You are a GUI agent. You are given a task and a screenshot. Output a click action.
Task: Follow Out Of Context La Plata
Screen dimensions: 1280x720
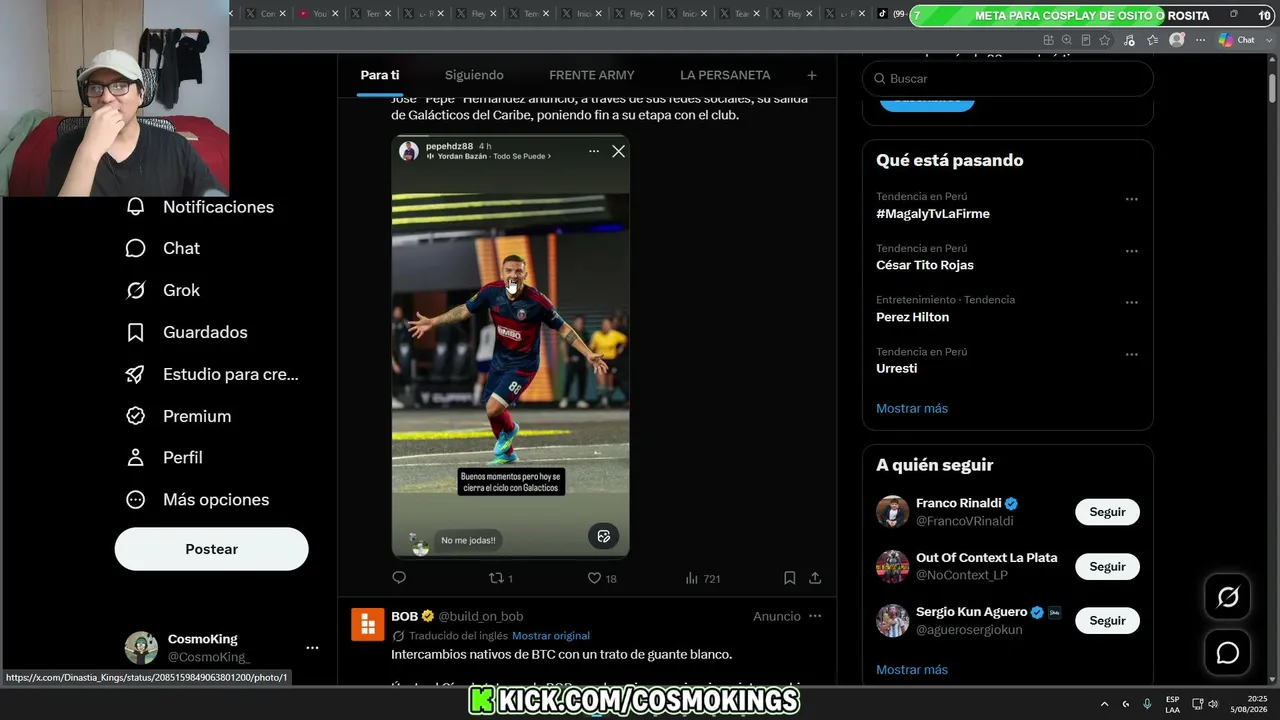(x=1107, y=567)
